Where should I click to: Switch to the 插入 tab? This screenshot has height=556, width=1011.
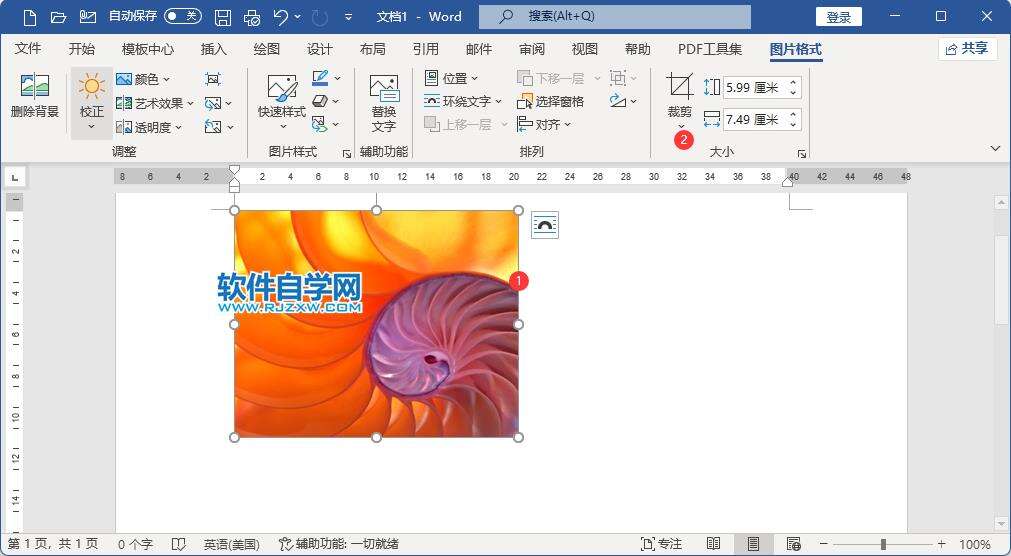pyautogui.click(x=213, y=48)
